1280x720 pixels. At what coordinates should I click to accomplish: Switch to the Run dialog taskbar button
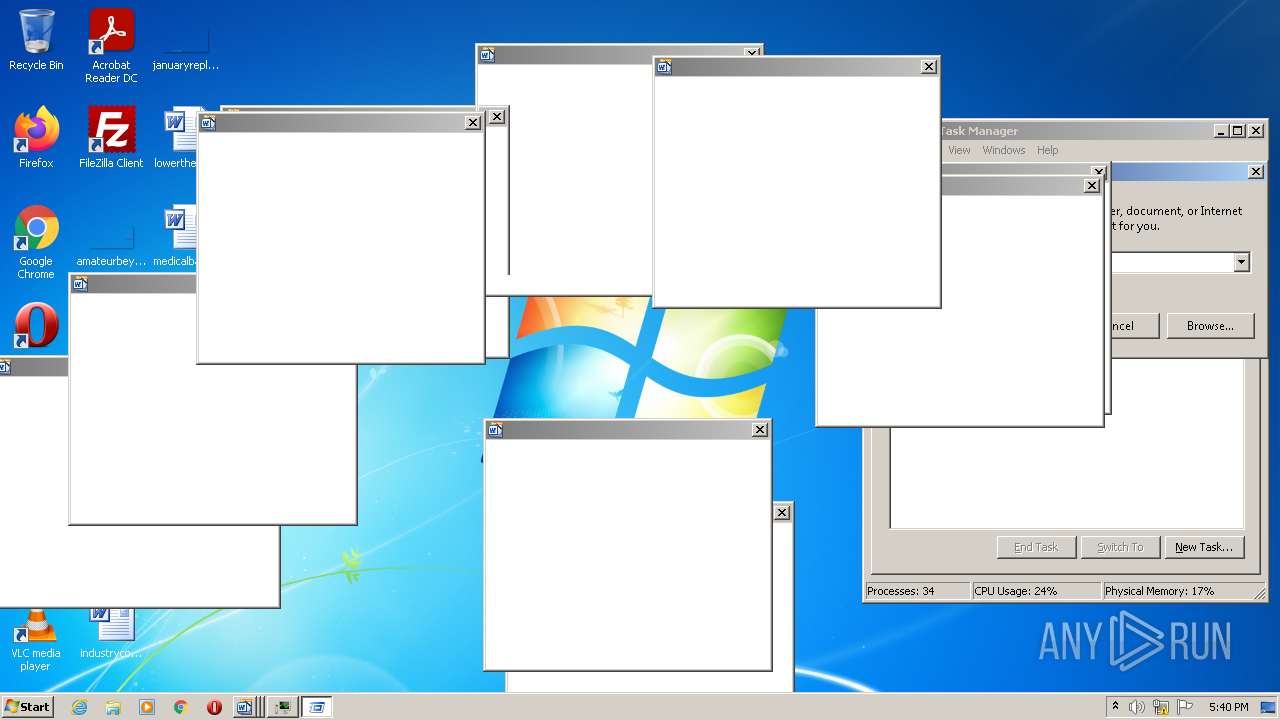317,707
